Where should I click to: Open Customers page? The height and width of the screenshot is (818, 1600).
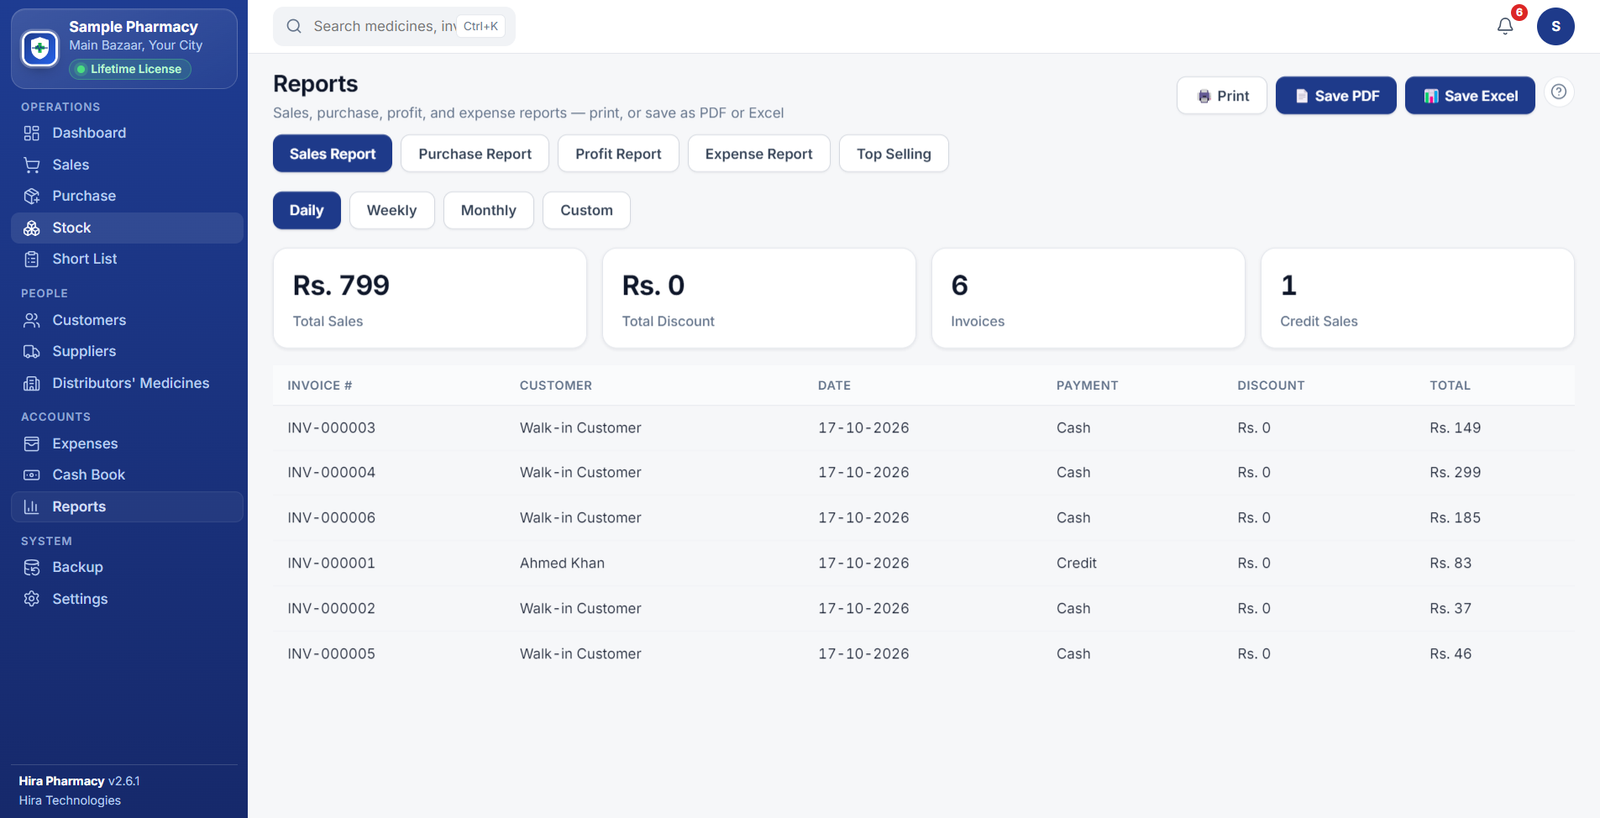pos(127,320)
